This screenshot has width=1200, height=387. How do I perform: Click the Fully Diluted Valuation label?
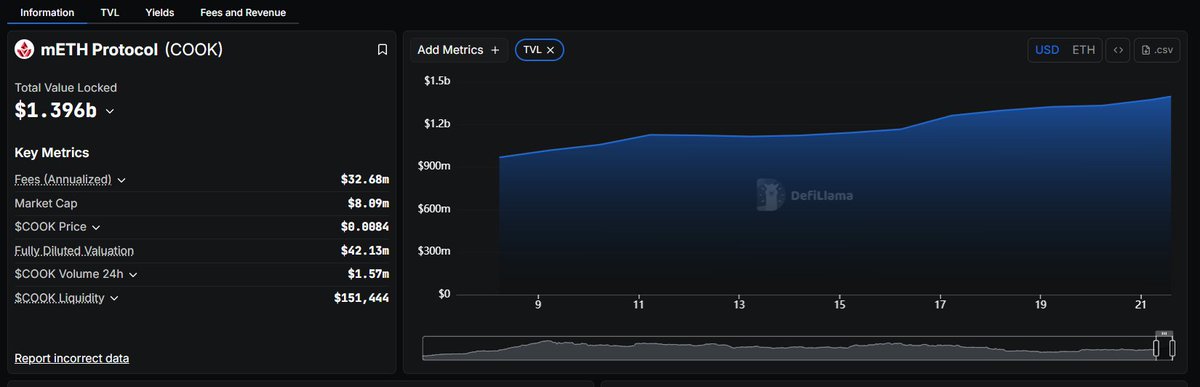click(74, 250)
